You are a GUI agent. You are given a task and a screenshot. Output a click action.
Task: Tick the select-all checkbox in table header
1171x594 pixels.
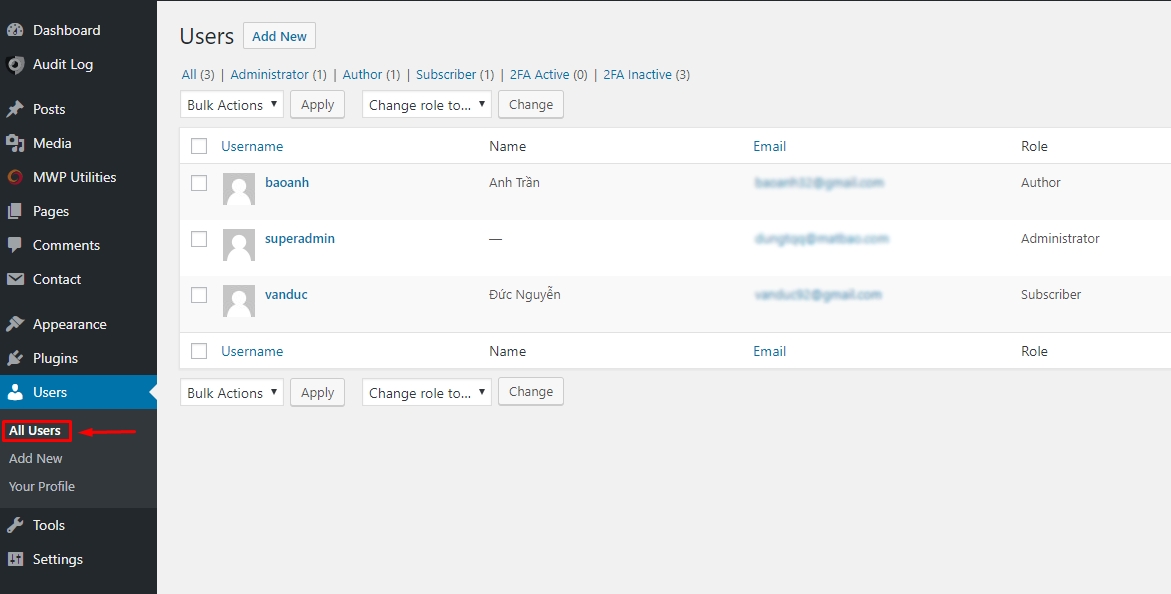point(199,146)
